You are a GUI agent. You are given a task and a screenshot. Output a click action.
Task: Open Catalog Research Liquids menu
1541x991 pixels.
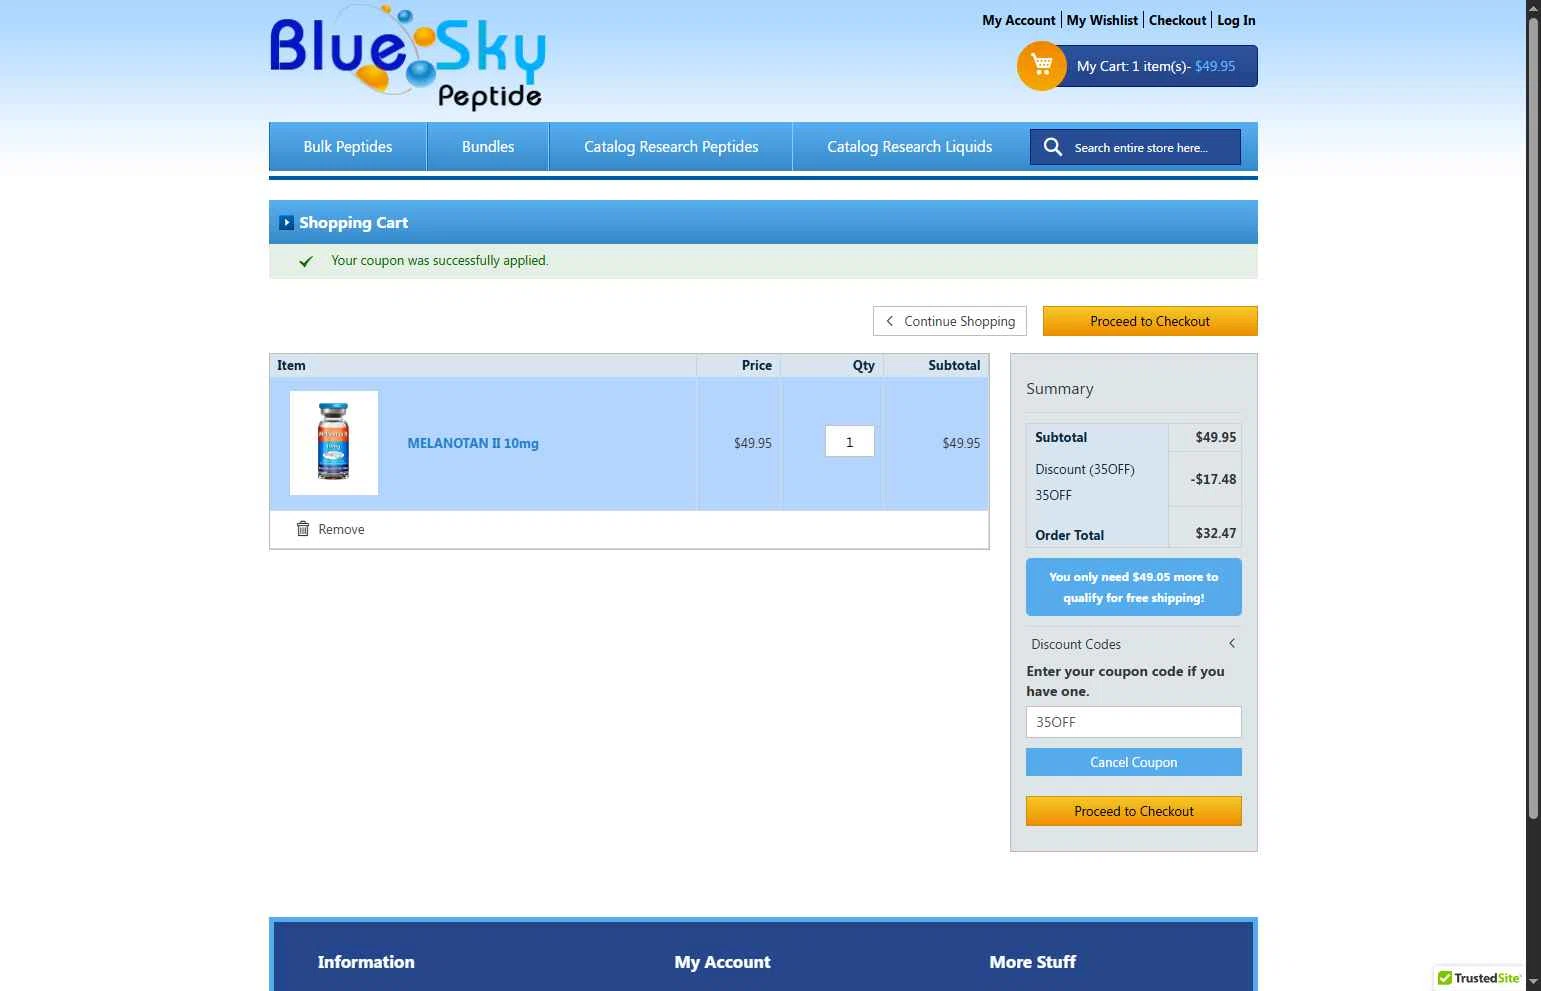click(910, 147)
